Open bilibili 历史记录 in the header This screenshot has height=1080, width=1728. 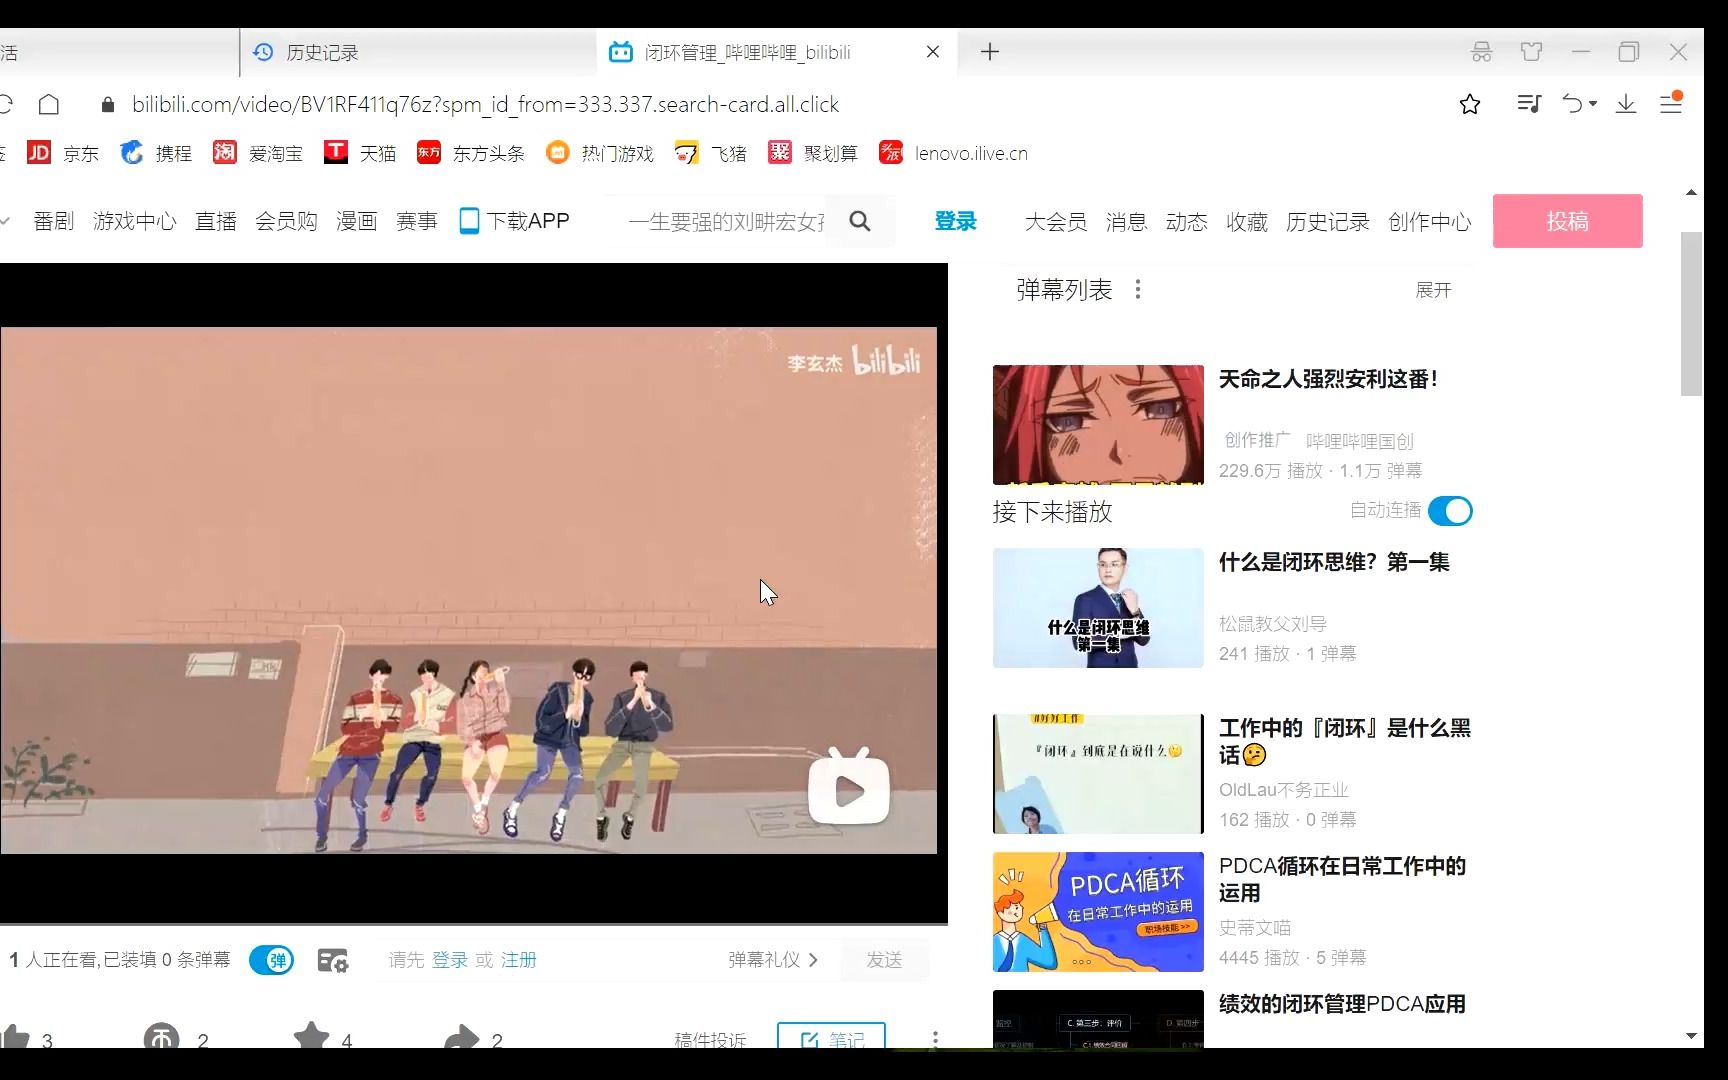pyautogui.click(x=1328, y=221)
